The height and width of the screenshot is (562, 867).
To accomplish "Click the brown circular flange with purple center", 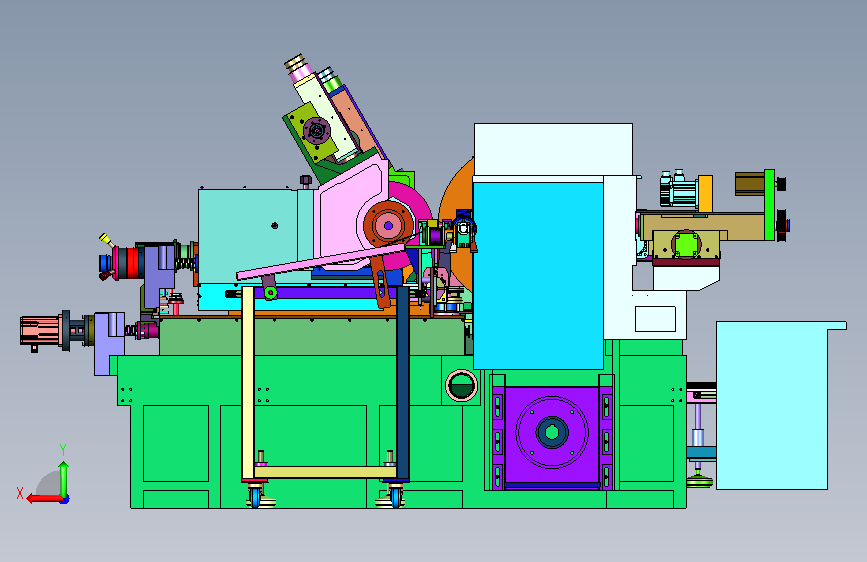I will pos(388,225).
